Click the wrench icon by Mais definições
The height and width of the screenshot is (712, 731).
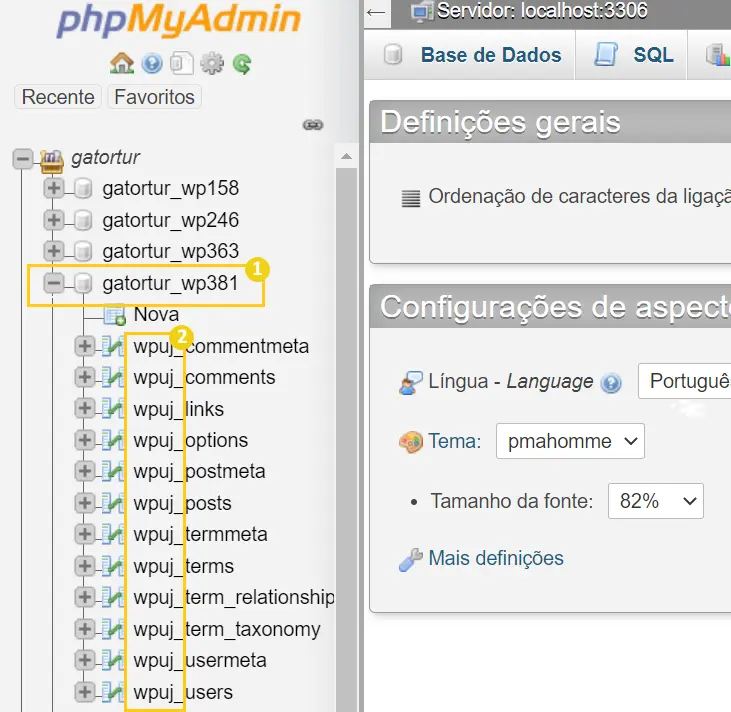tap(411, 560)
